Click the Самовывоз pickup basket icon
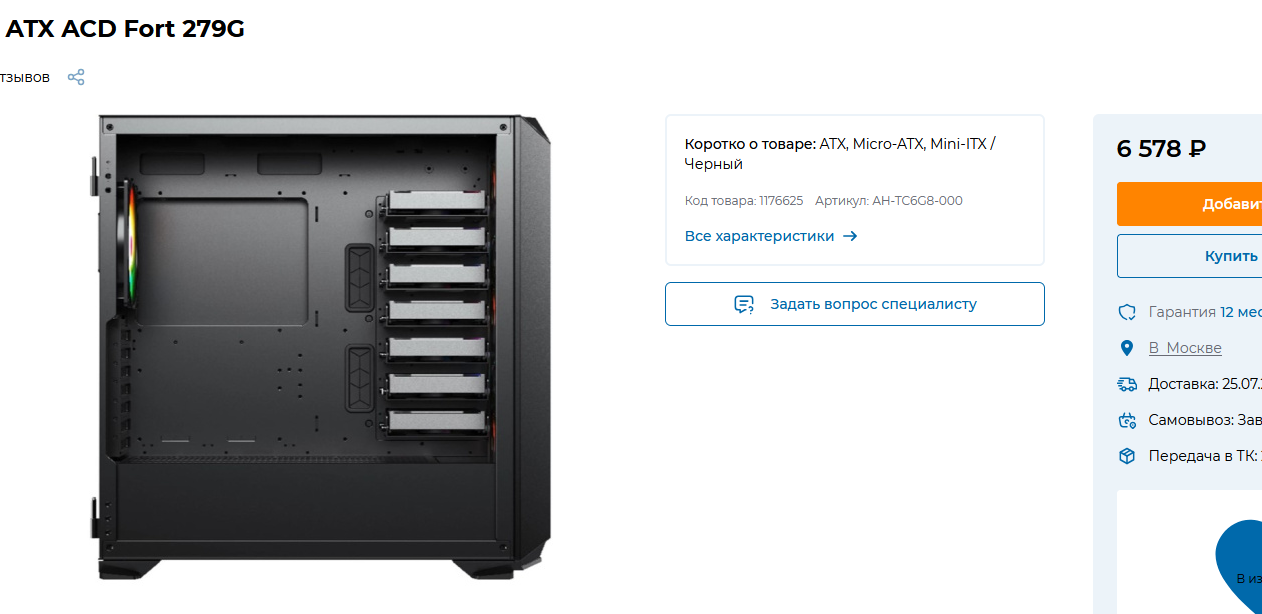Viewport: 1262px width, 614px height. point(1127,420)
